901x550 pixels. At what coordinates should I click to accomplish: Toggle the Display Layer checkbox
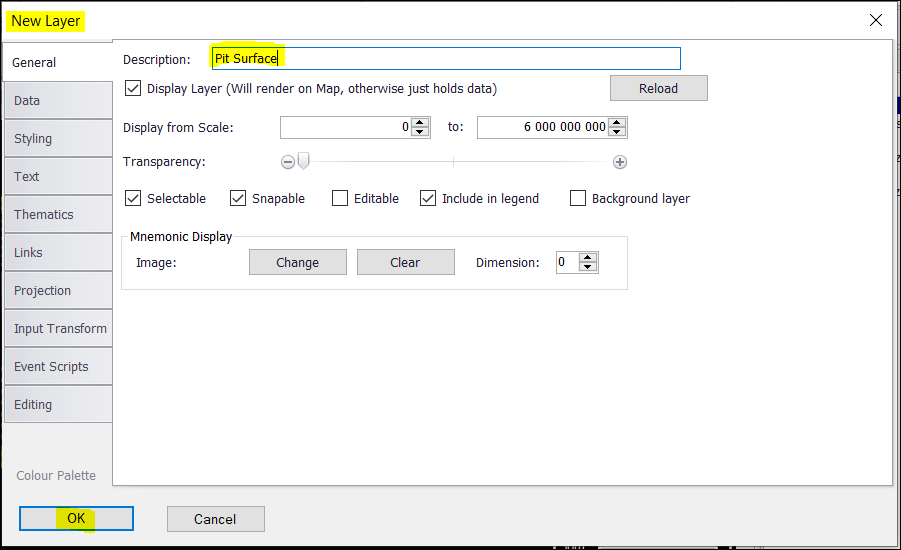[133, 88]
